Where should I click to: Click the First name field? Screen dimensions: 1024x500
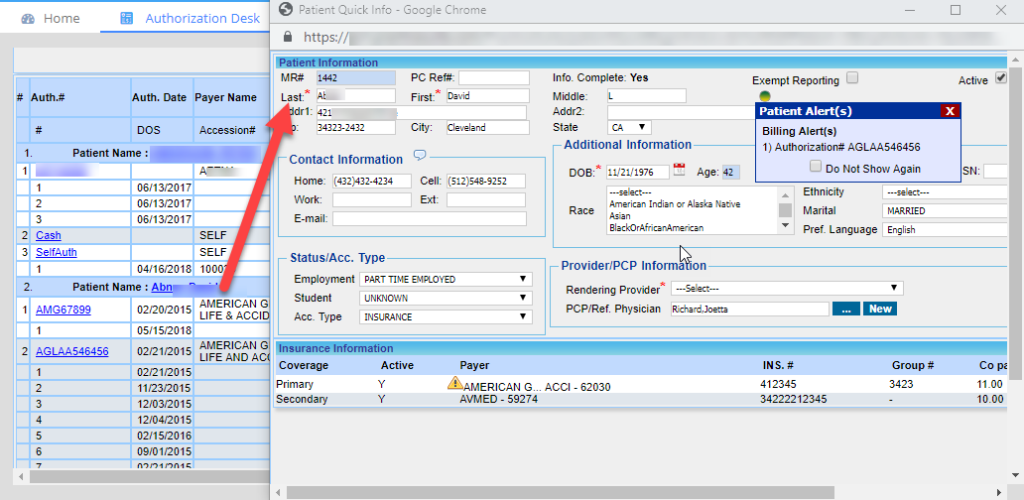click(x=487, y=96)
